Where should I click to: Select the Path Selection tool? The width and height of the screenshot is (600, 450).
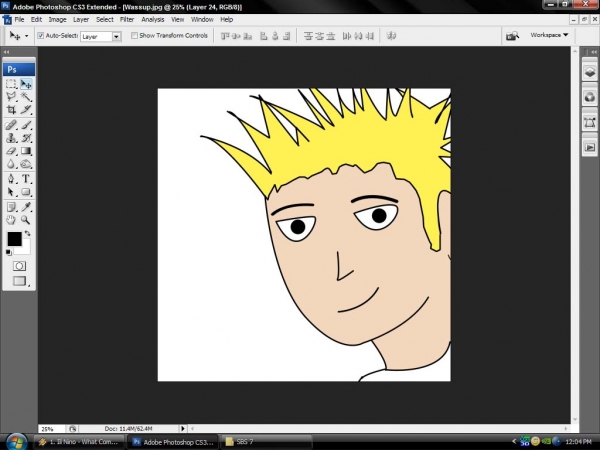11,192
